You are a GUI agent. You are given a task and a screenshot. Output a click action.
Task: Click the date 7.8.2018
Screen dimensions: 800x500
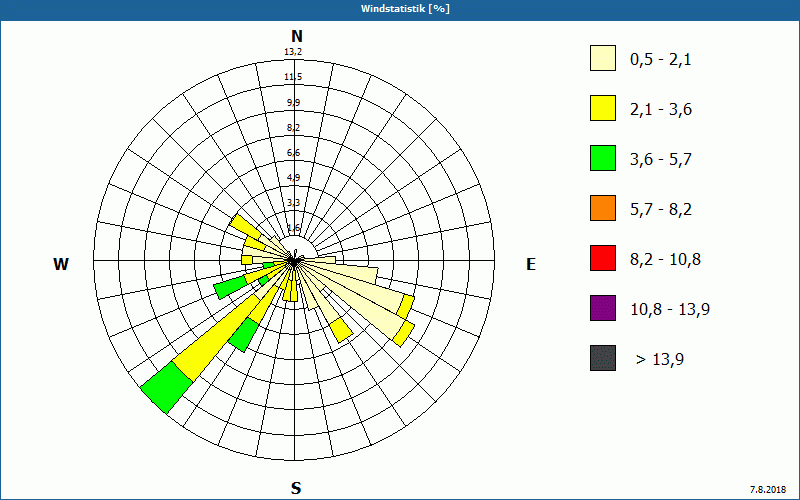(x=768, y=489)
